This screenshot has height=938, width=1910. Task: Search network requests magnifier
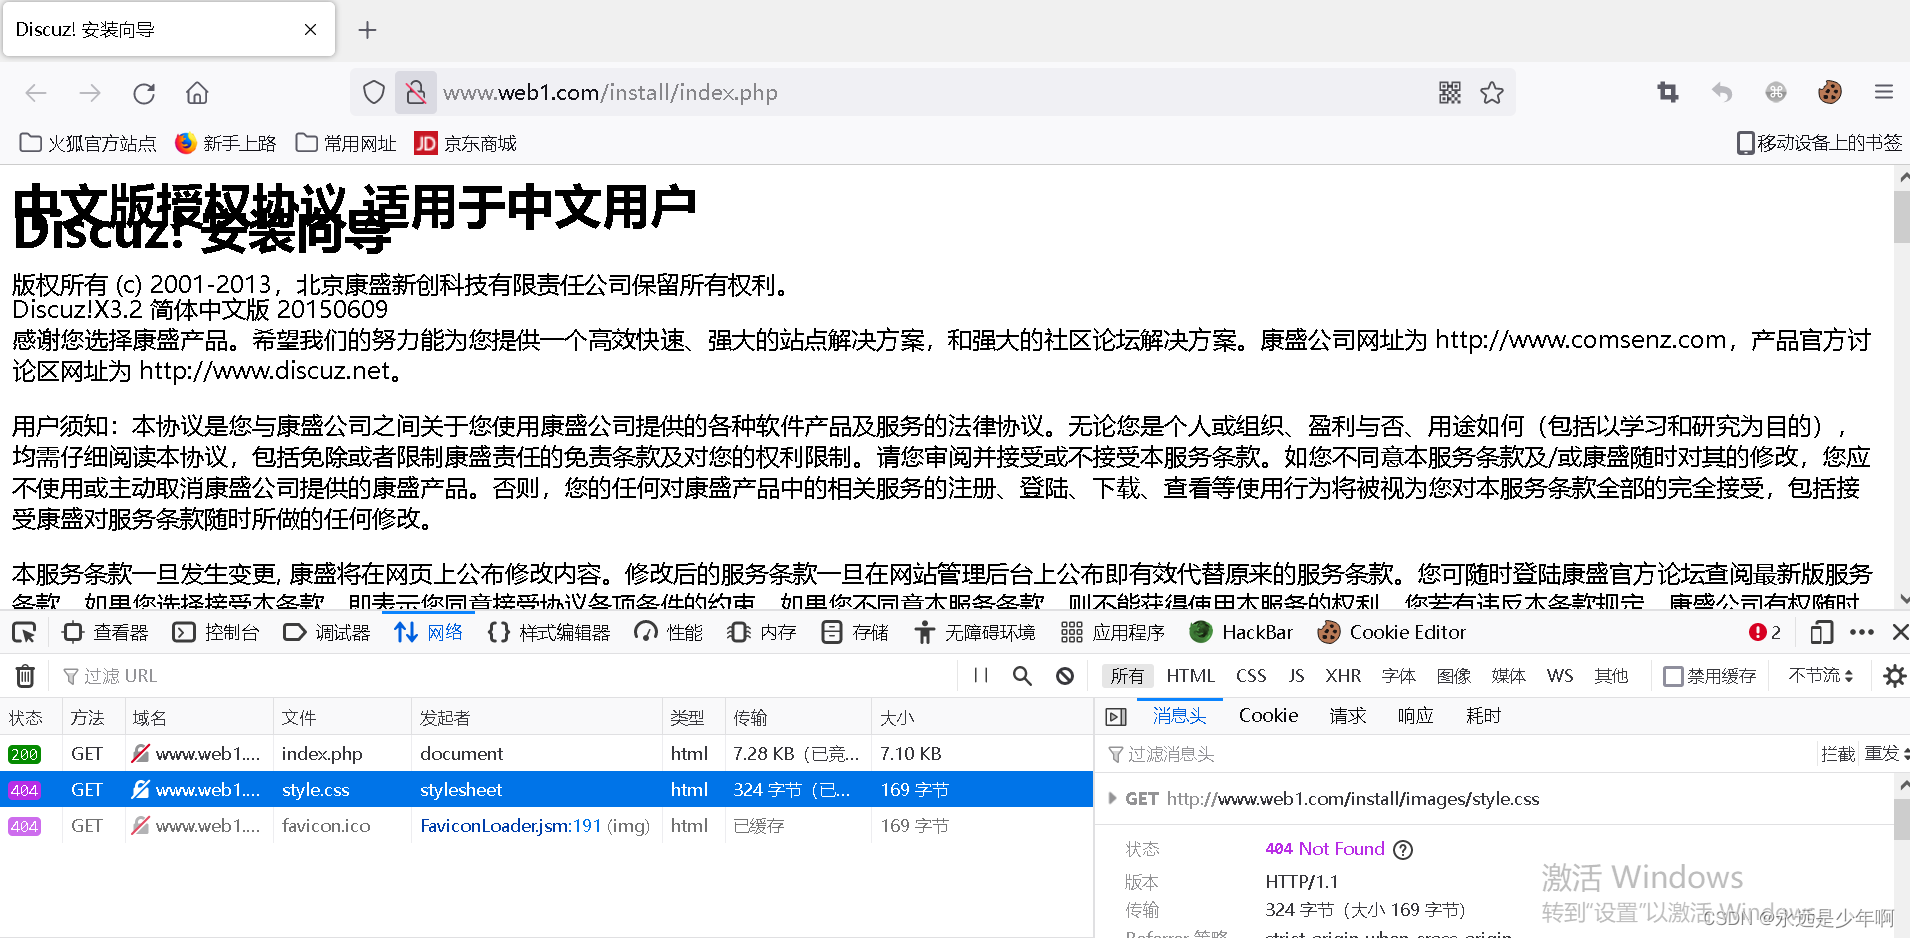1022,676
